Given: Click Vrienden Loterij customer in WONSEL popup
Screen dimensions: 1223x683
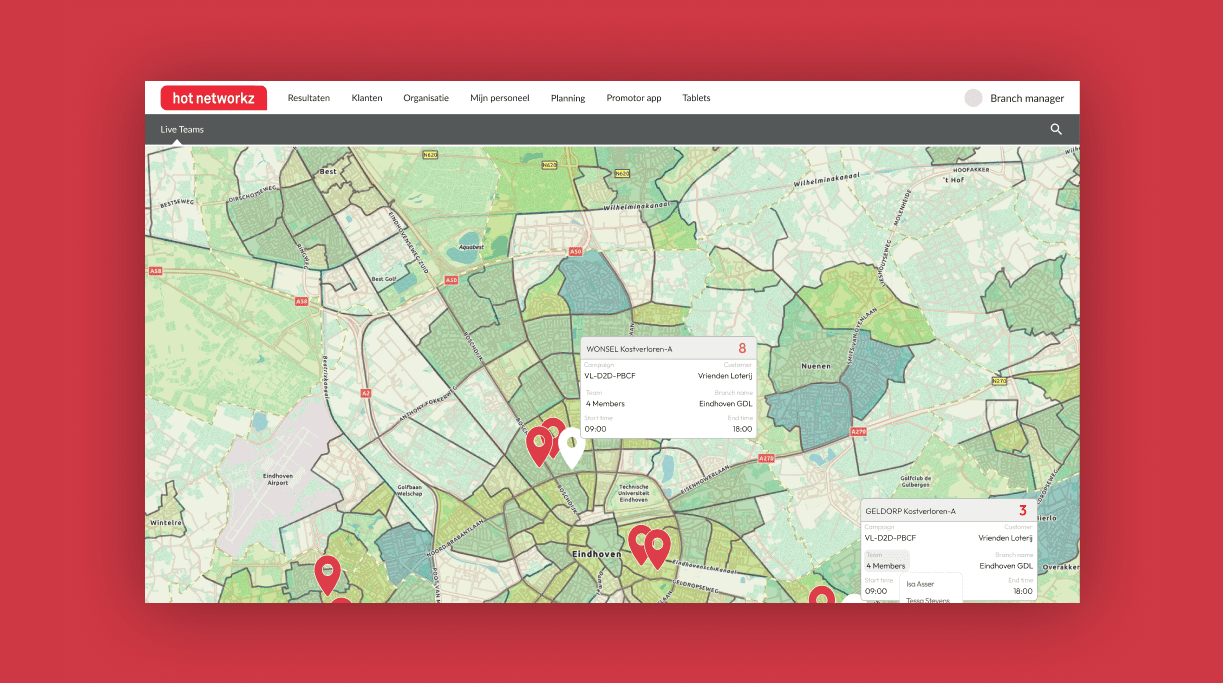Looking at the screenshot, I should pyautogui.click(x=725, y=376).
